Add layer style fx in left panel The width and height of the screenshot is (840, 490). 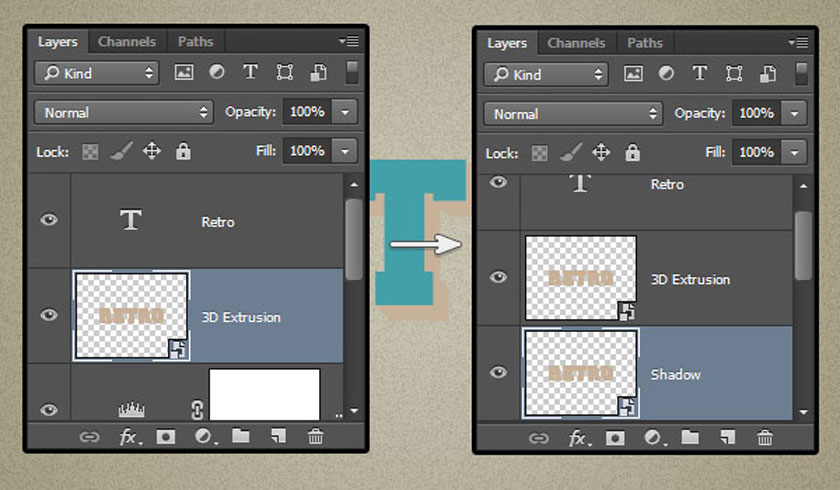pos(130,438)
